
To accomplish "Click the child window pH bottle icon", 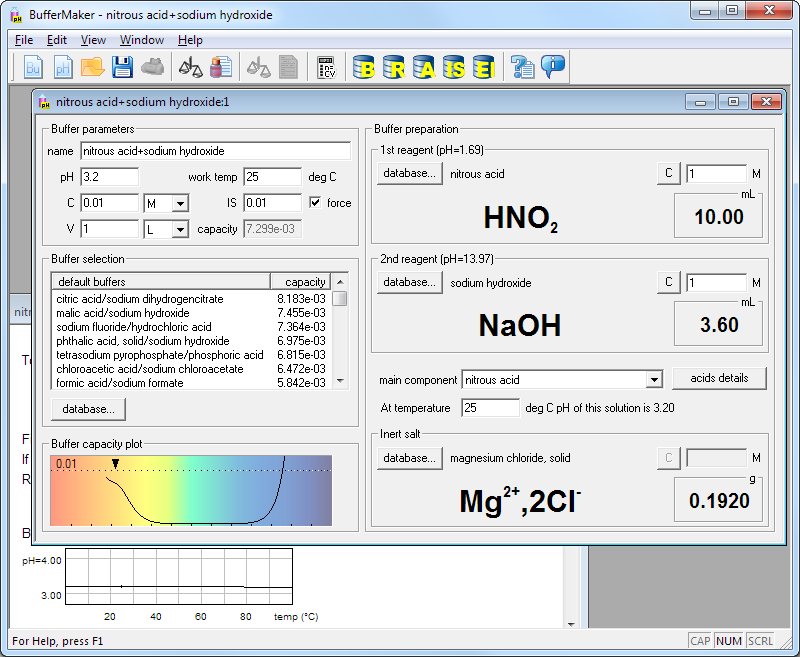I will 44,102.
